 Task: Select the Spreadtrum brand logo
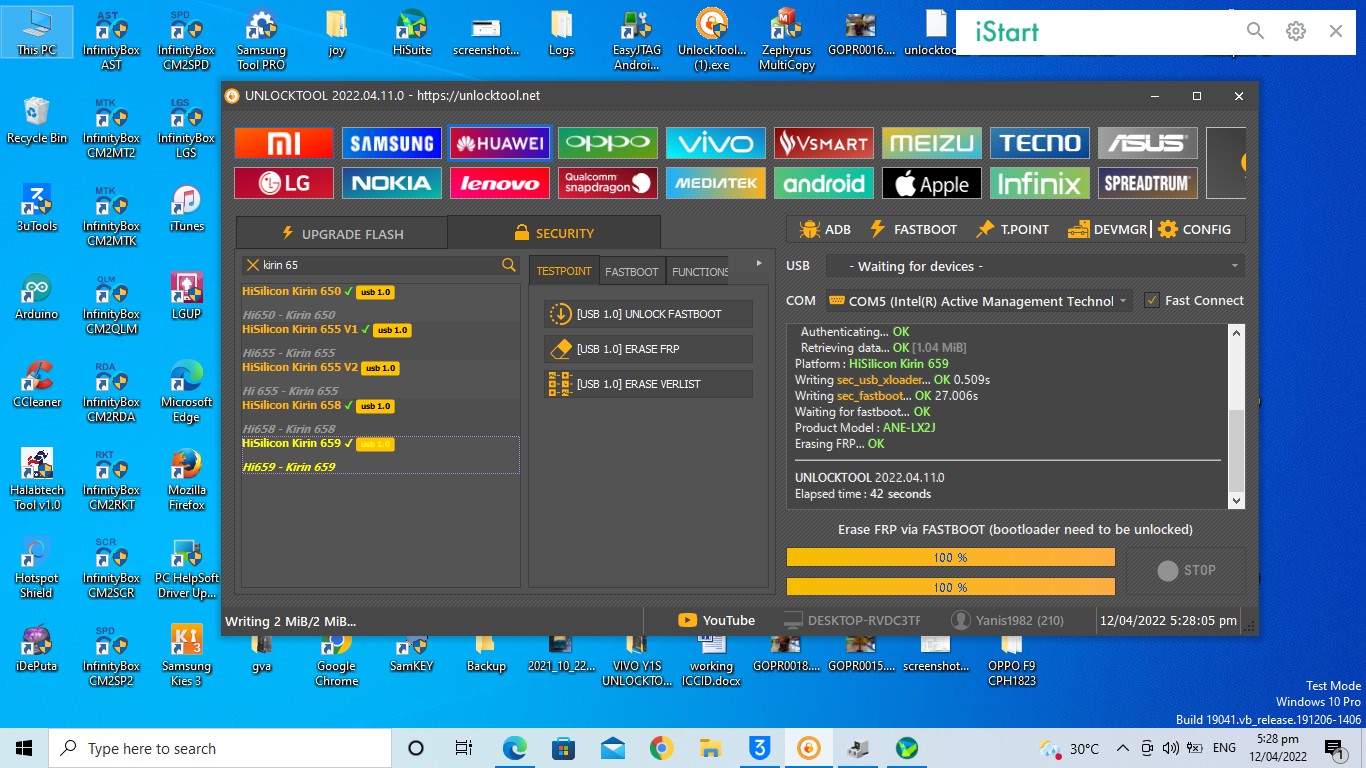point(1148,183)
